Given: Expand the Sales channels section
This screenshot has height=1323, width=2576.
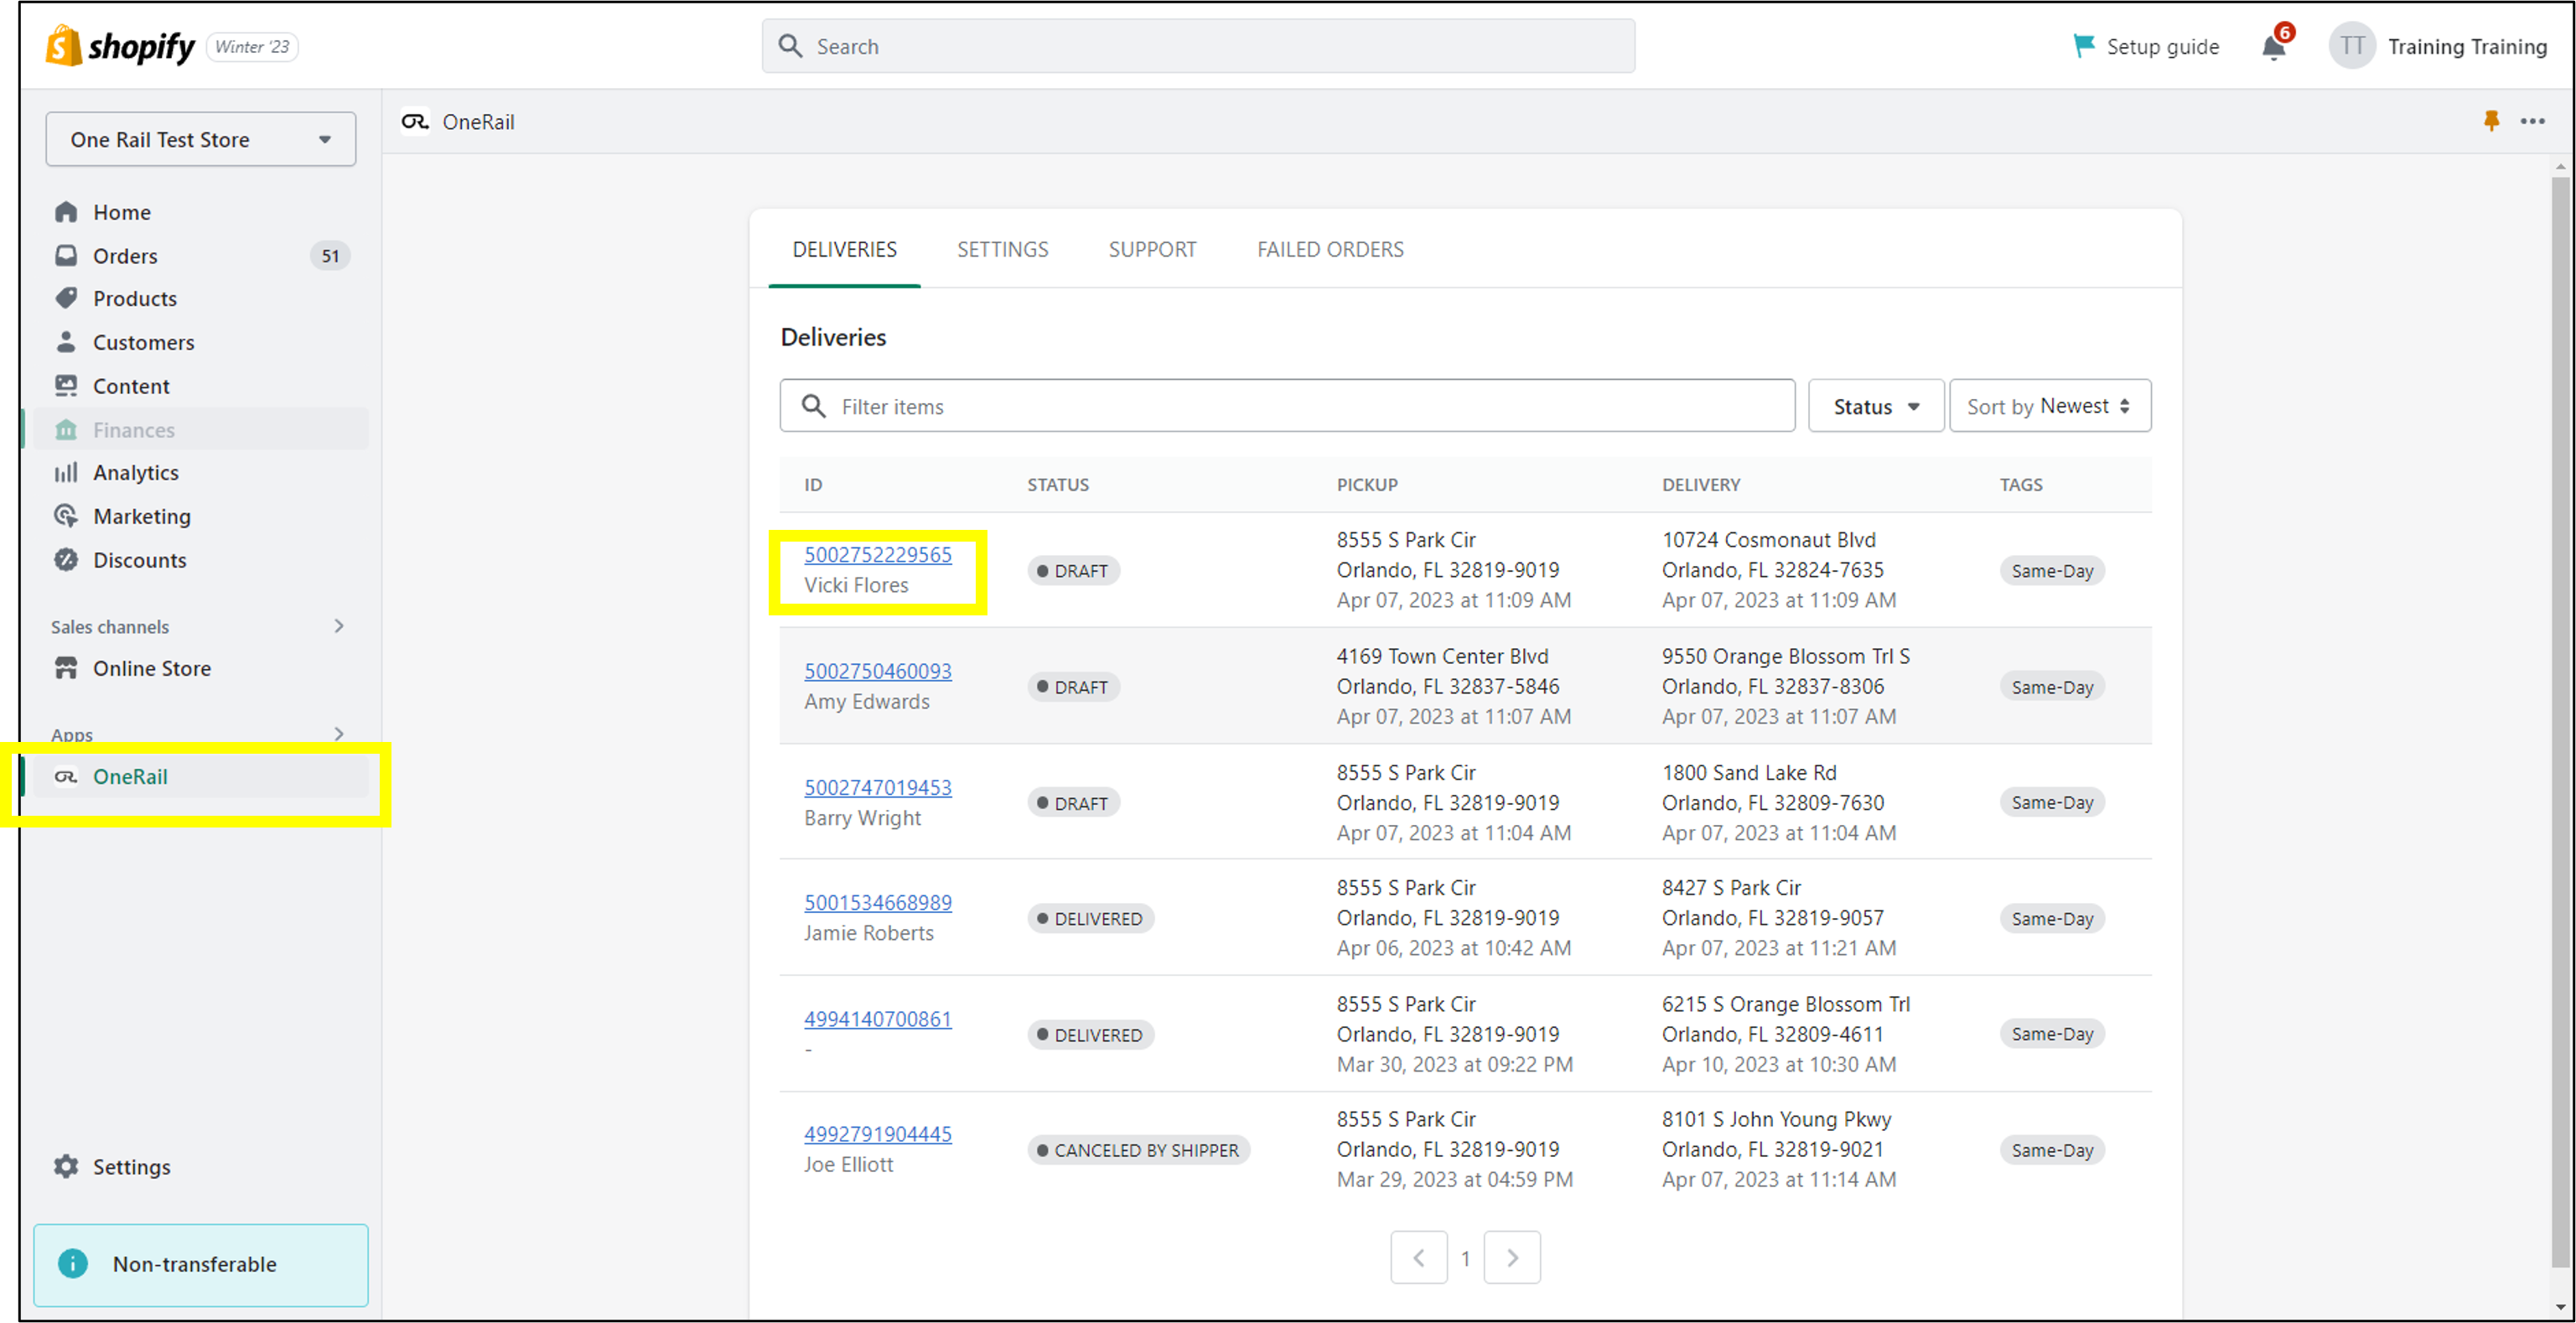Looking at the screenshot, I should (x=338, y=626).
